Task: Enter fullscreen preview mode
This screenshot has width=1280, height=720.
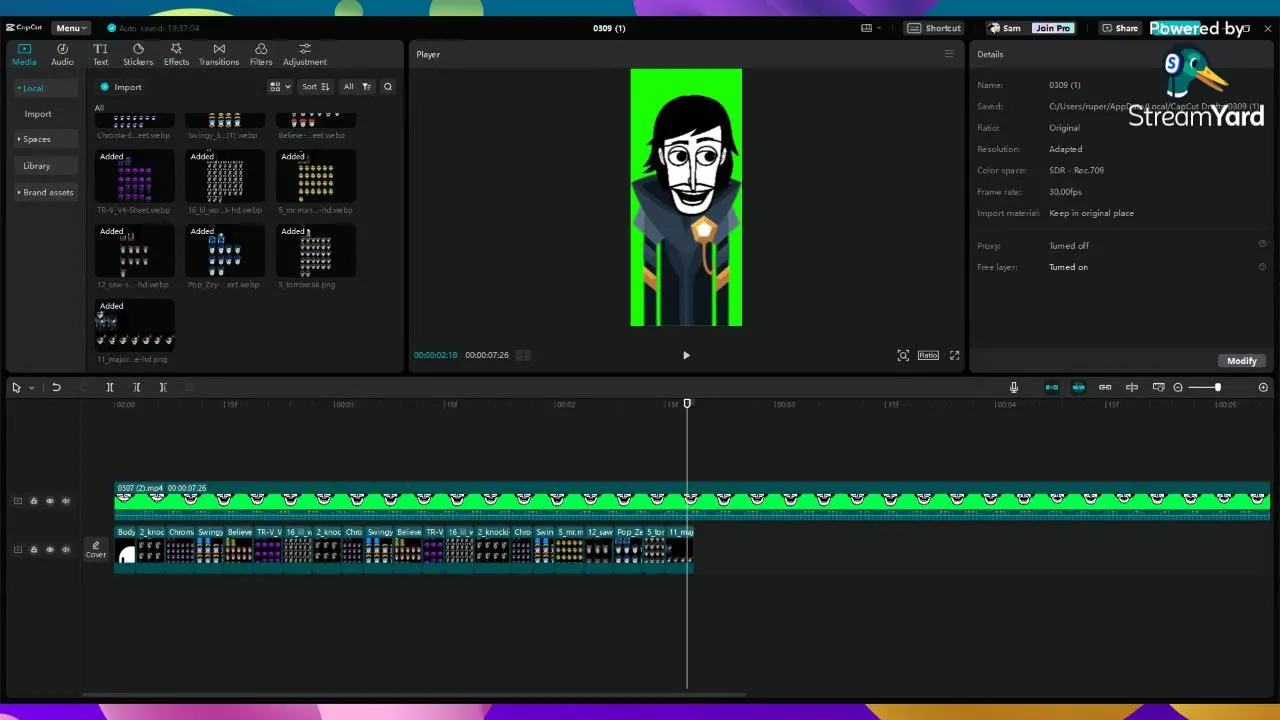Action: pos(954,355)
